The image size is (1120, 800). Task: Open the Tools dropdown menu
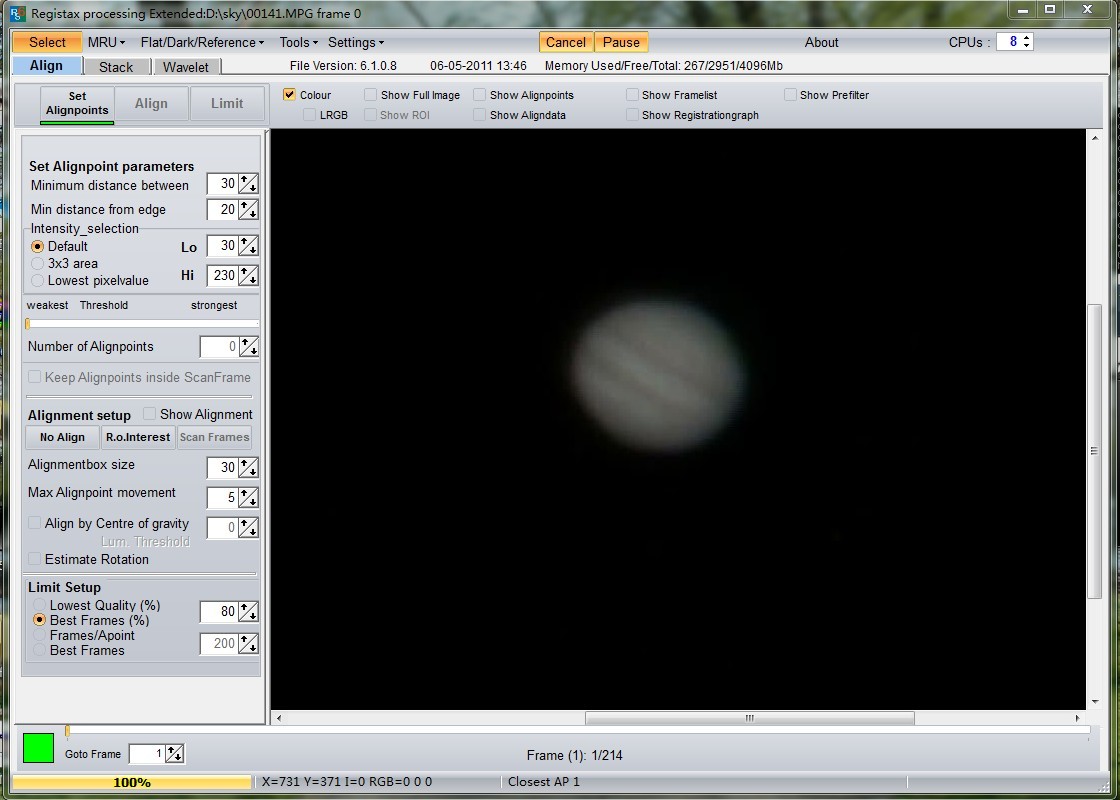pyautogui.click(x=299, y=42)
